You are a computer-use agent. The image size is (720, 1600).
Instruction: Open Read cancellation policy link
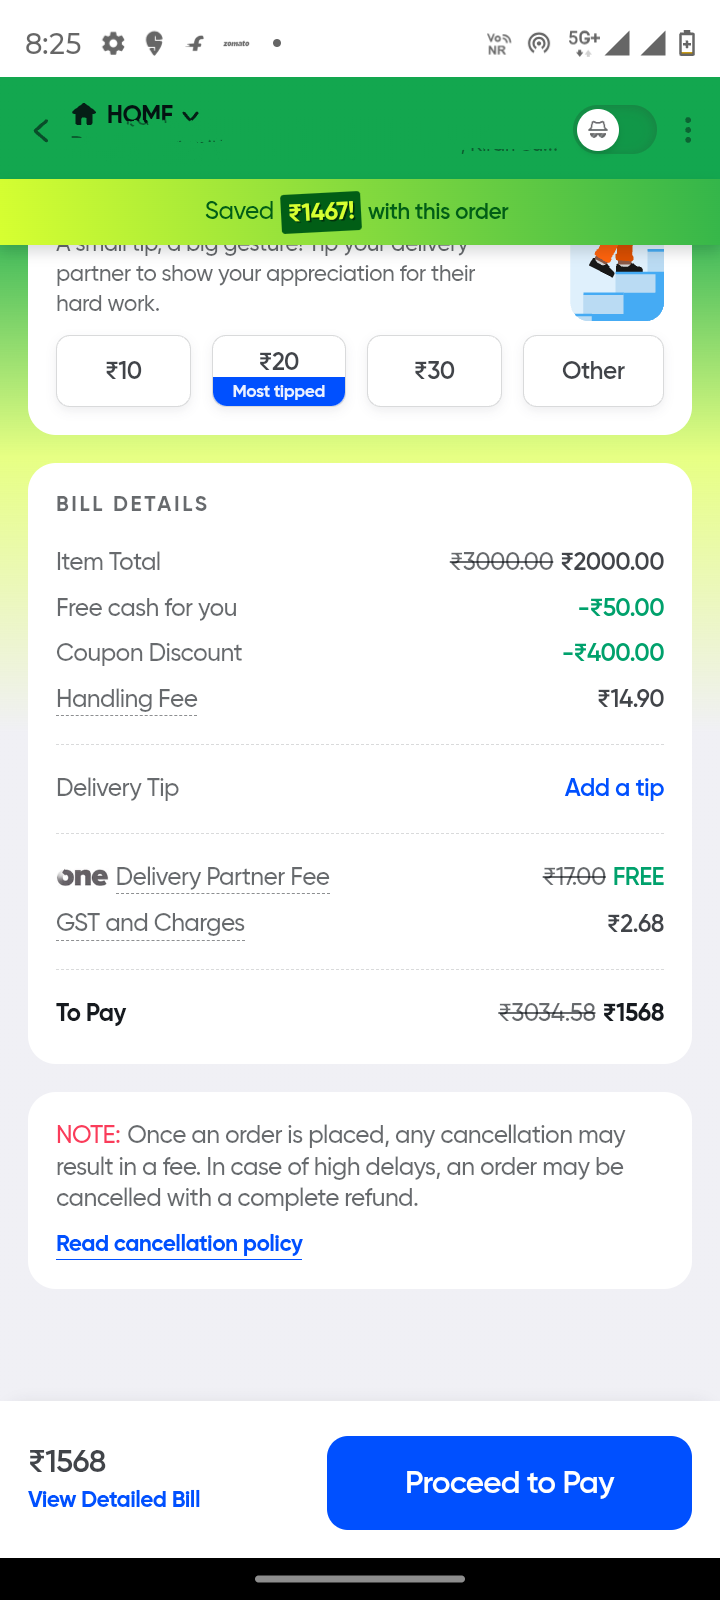pos(179,1243)
